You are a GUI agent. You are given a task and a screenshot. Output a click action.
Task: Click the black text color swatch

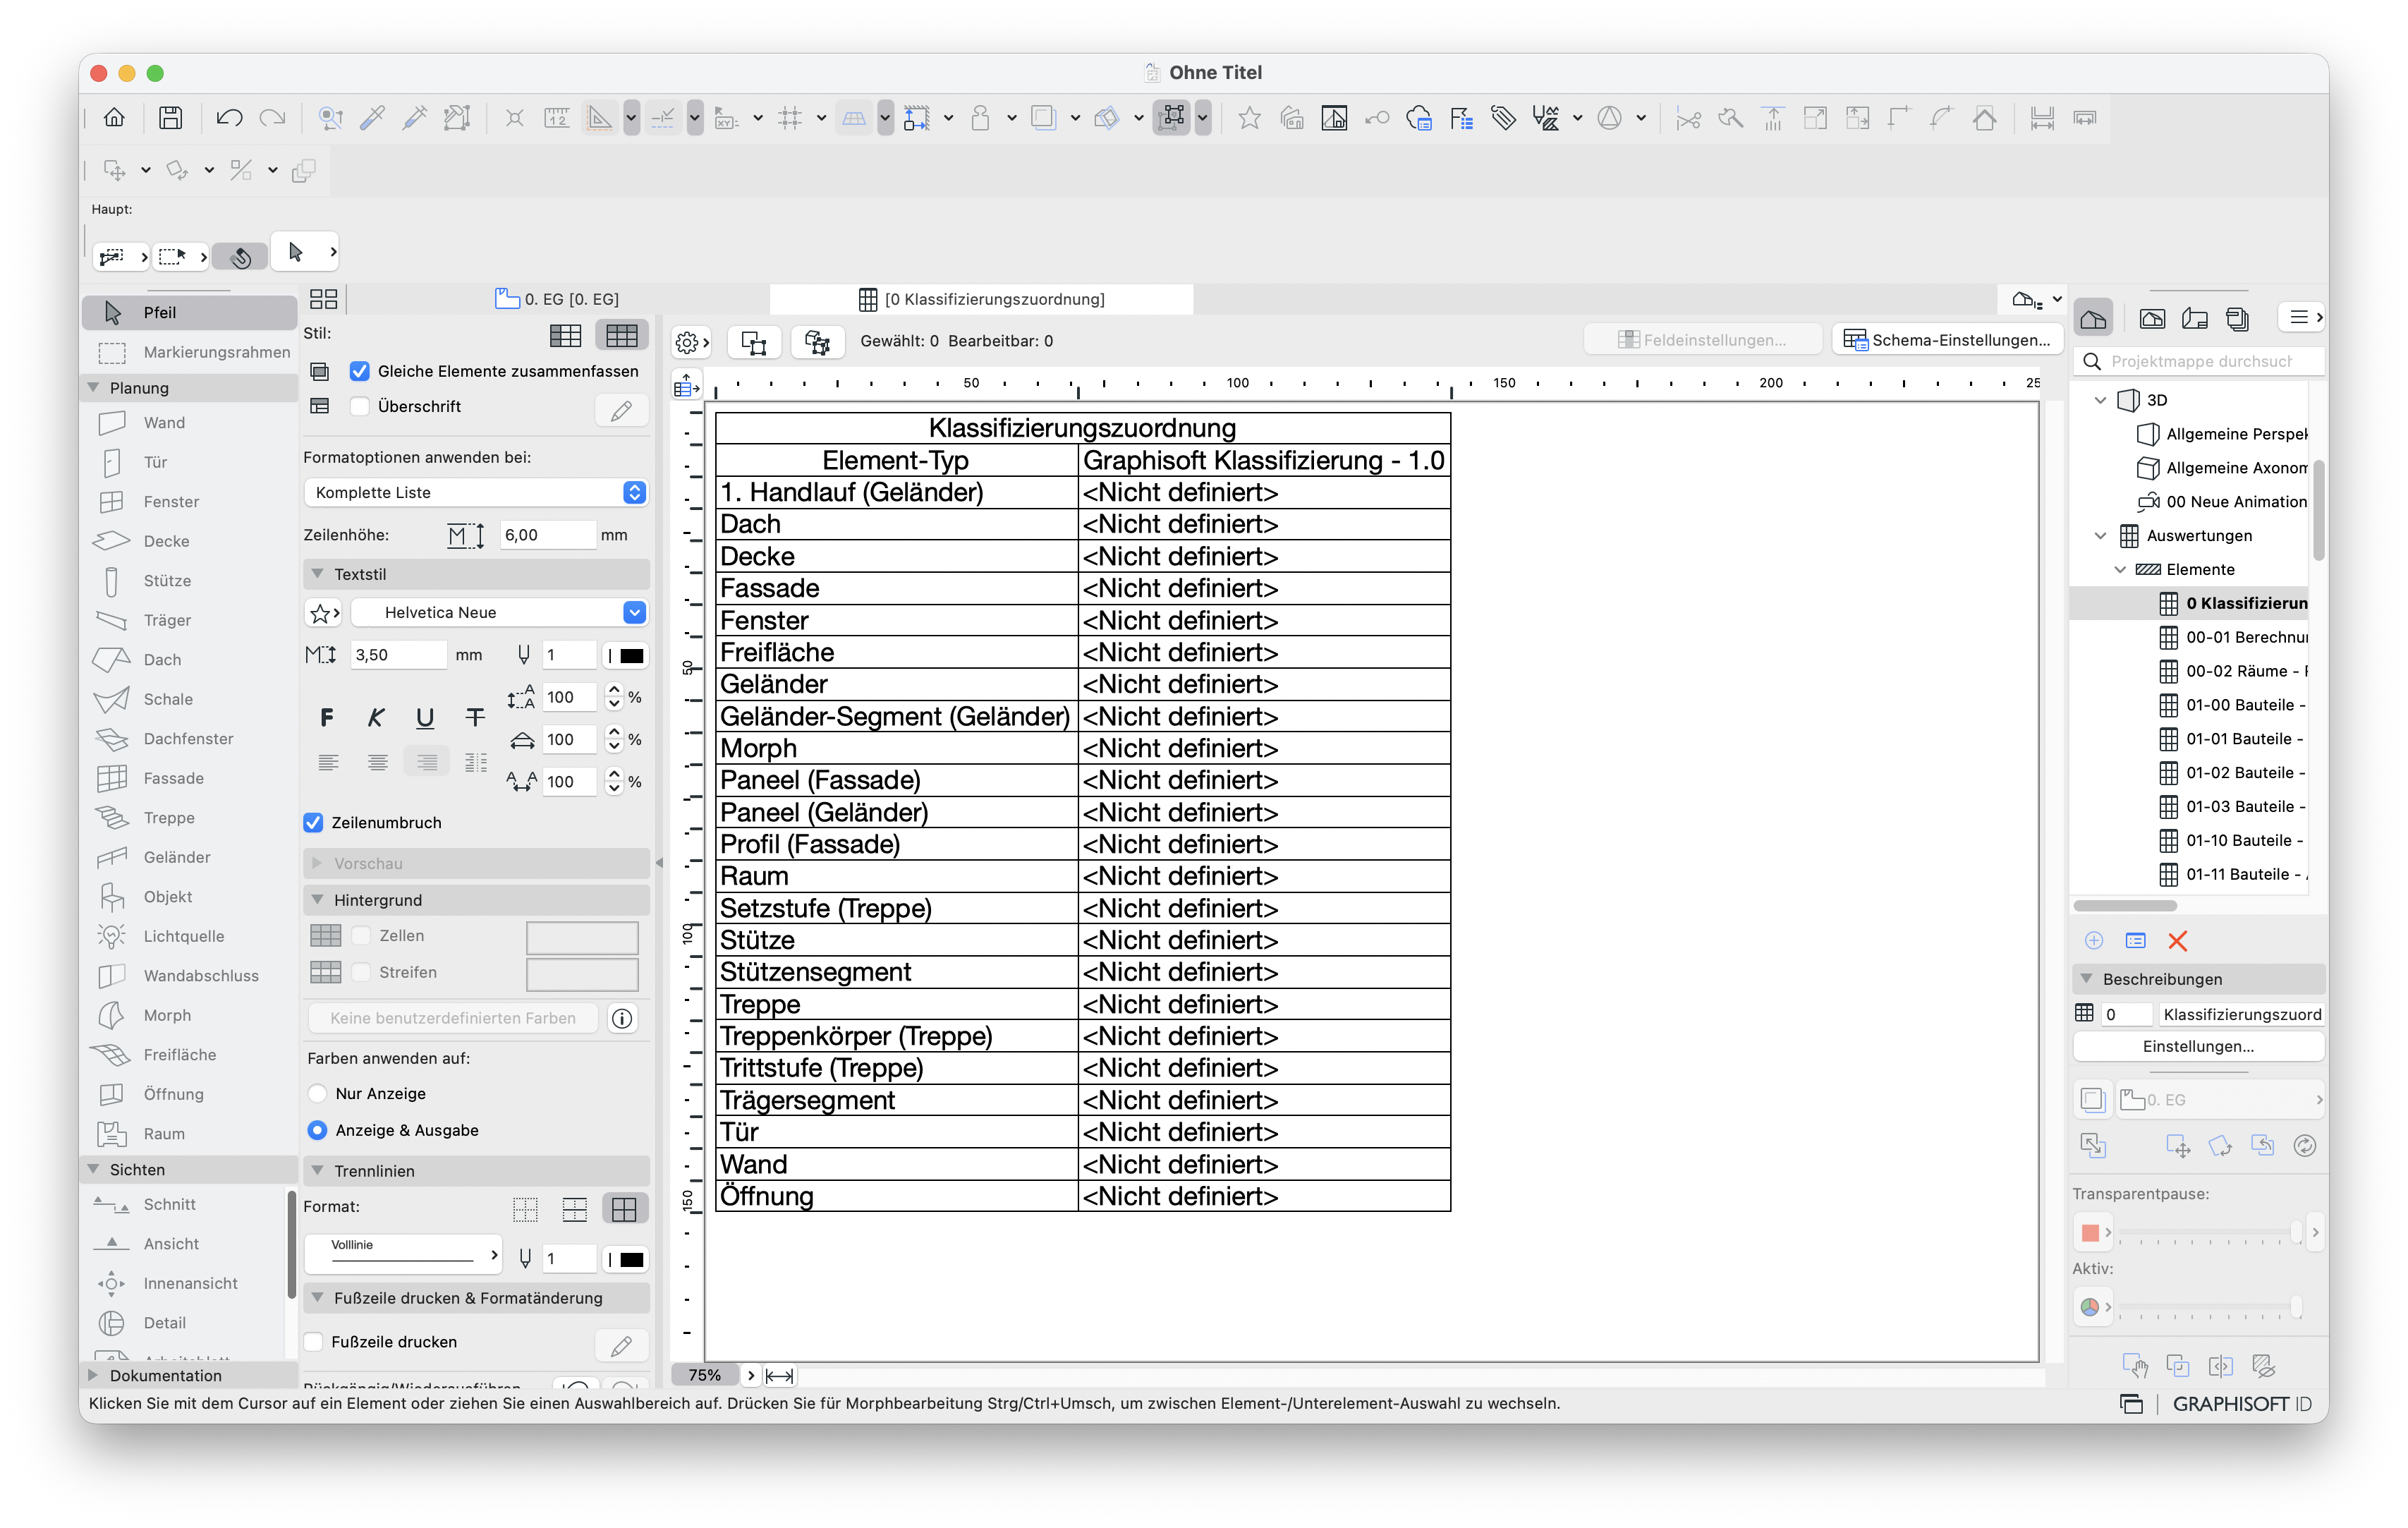point(632,655)
